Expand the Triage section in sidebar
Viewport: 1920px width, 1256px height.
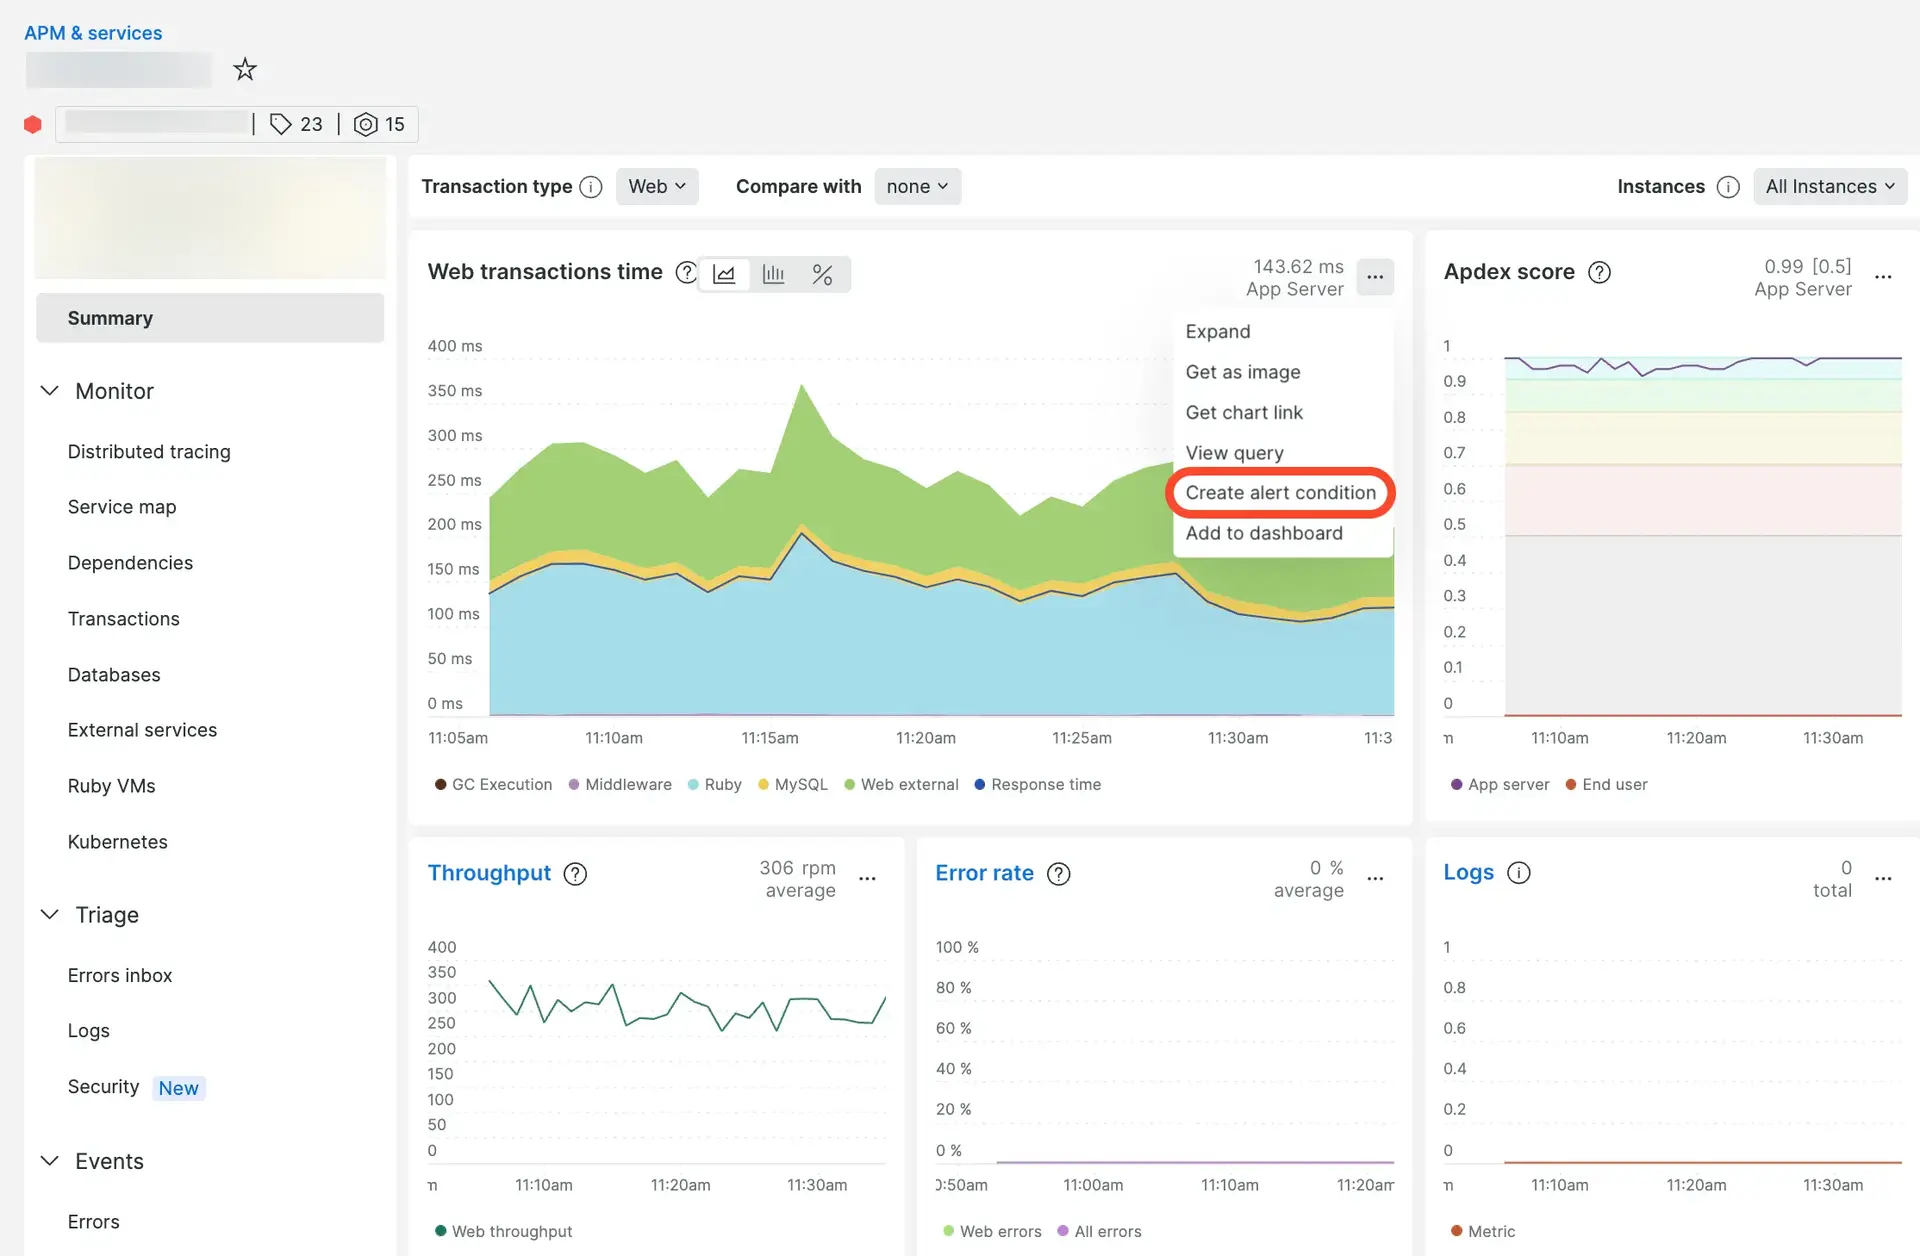click(x=50, y=915)
